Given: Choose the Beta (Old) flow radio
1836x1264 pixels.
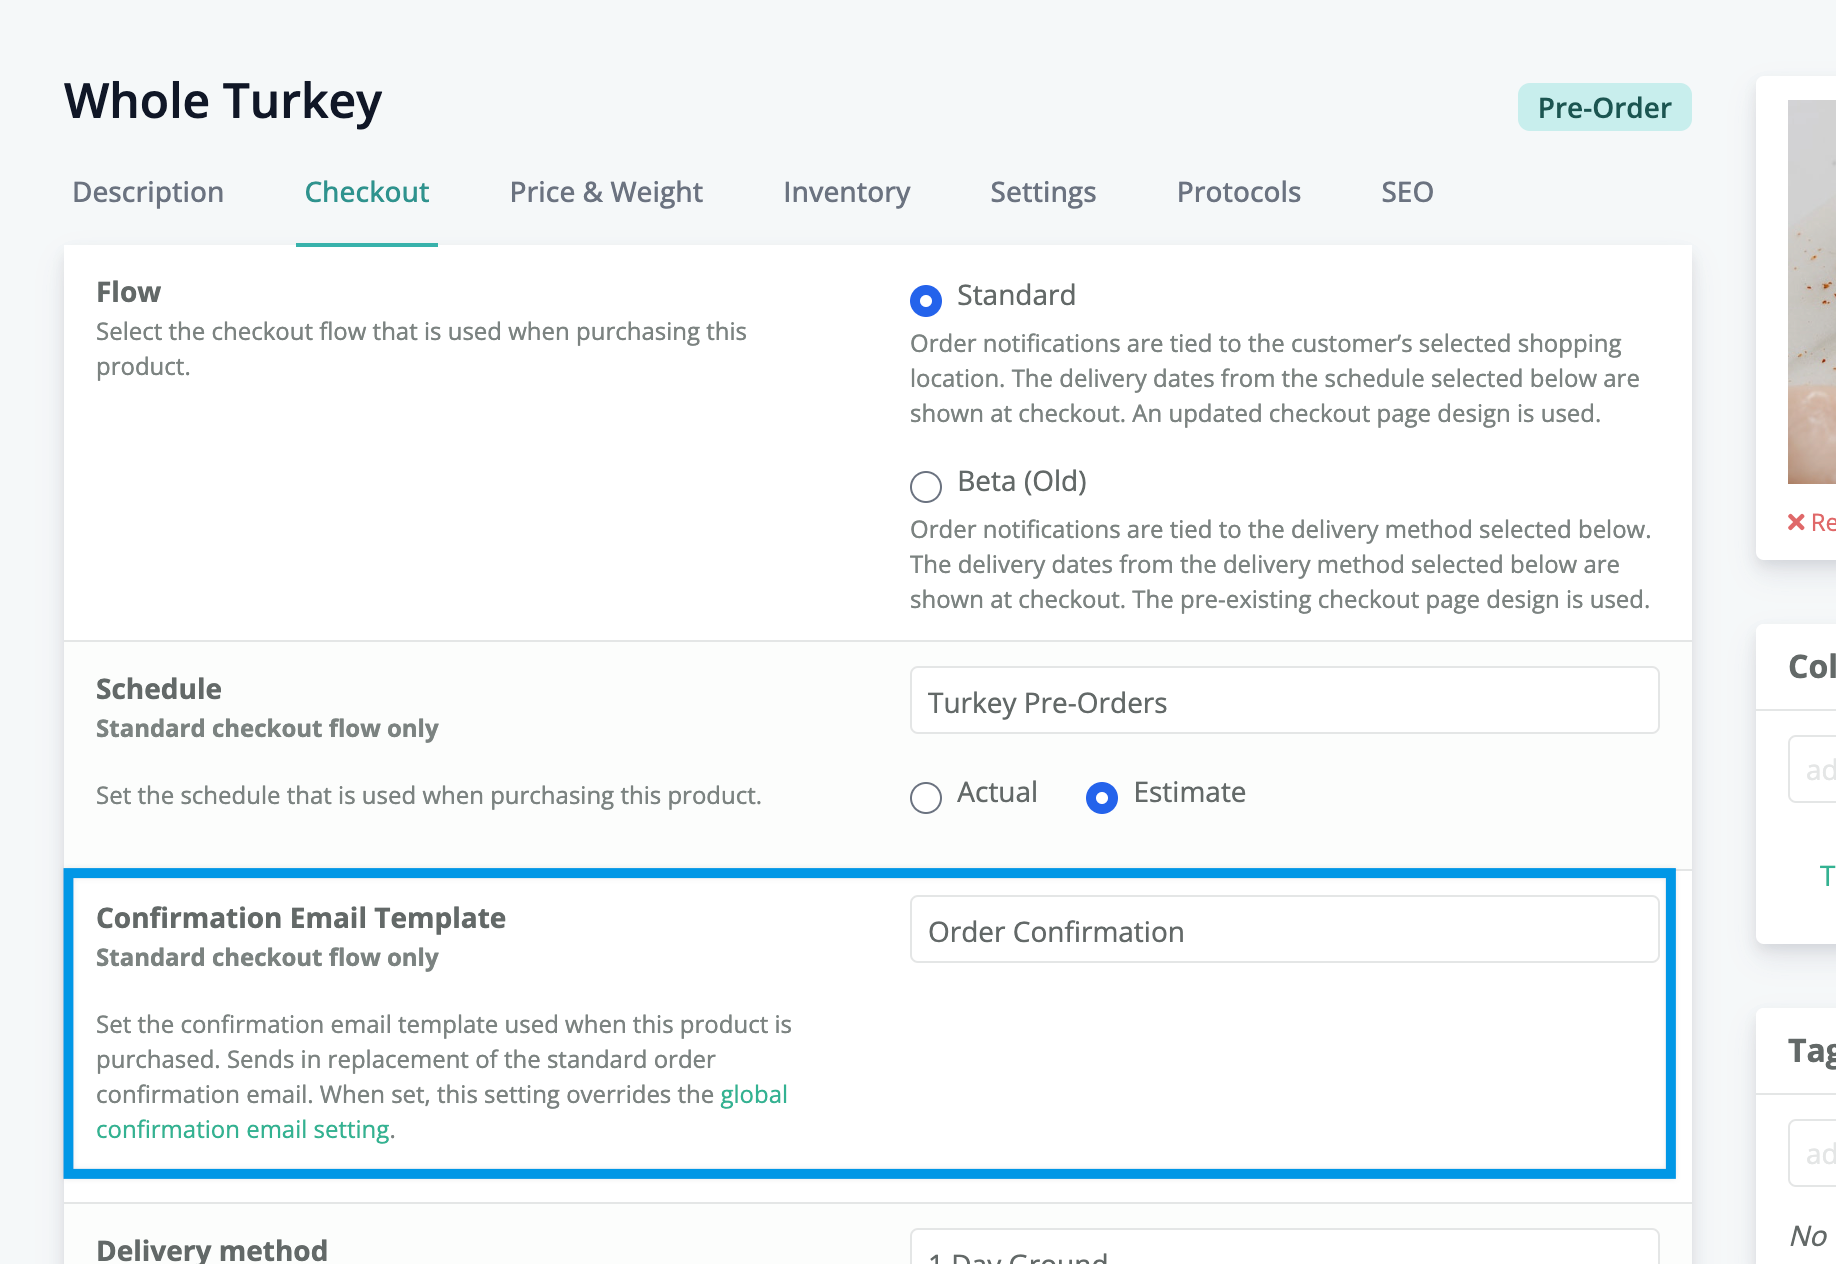Looking at the screenshot, I should tap(926, 486).
